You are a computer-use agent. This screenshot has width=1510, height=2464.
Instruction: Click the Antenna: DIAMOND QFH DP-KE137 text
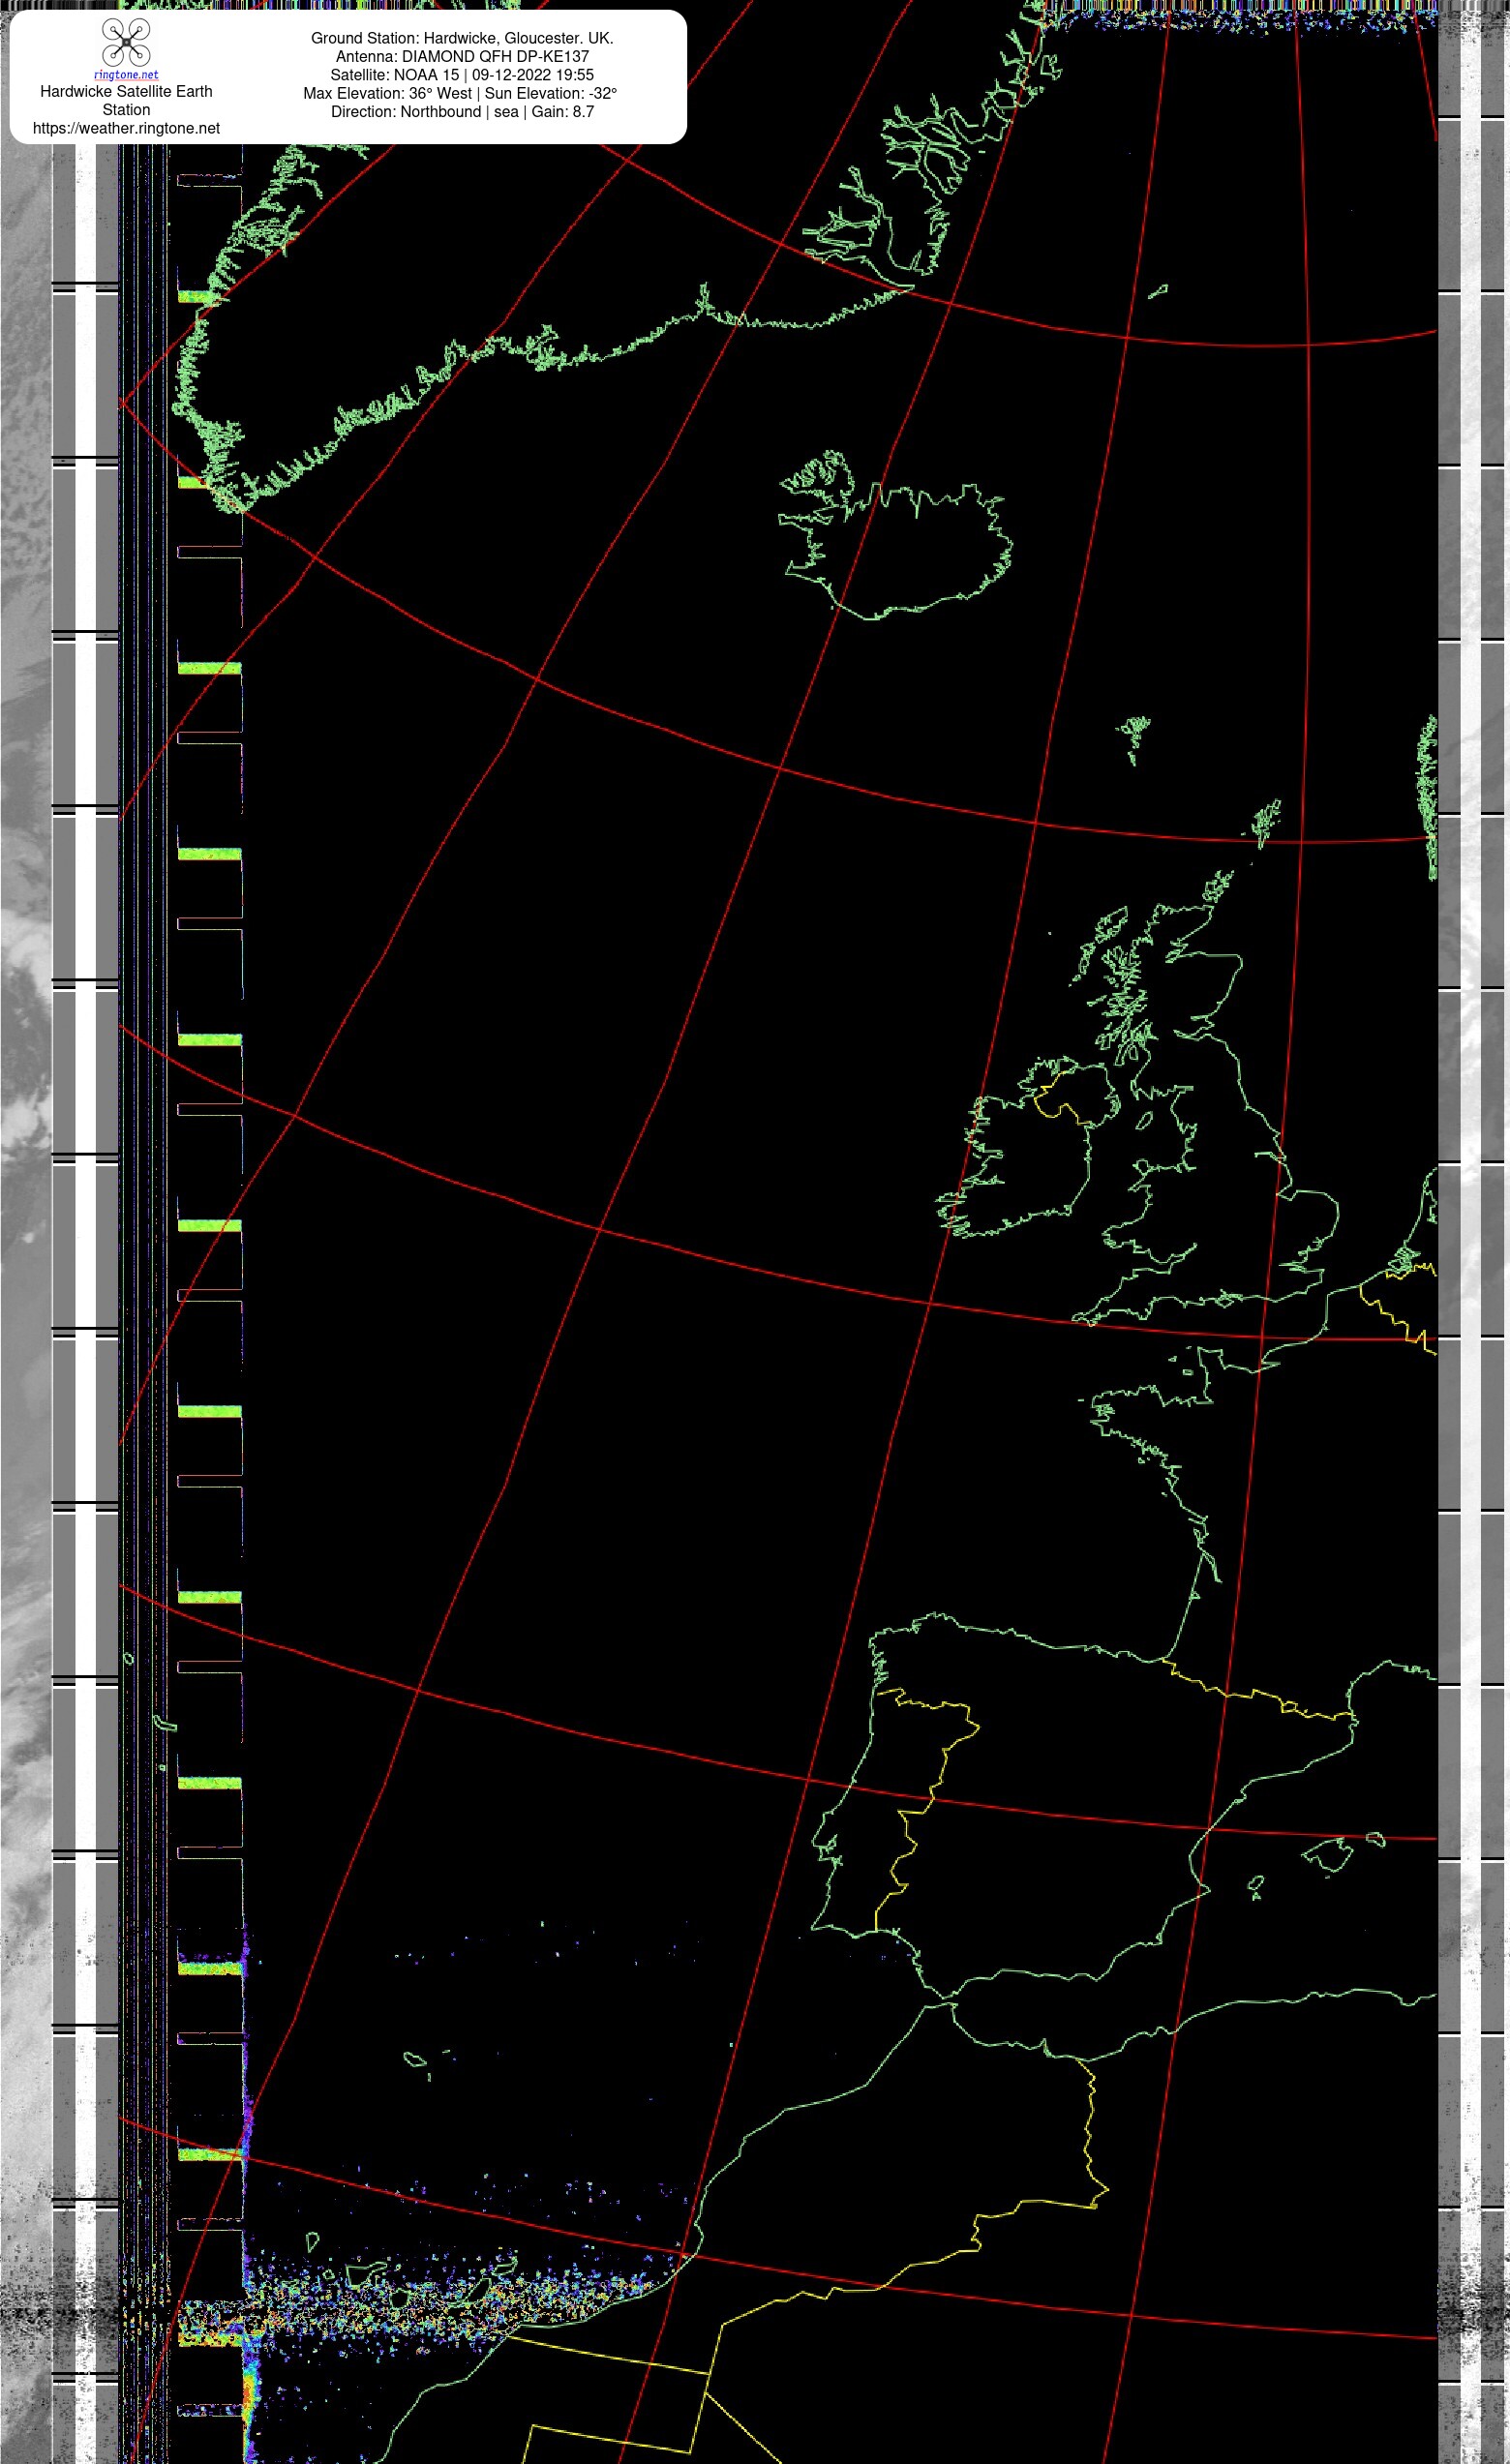point(462,56)
